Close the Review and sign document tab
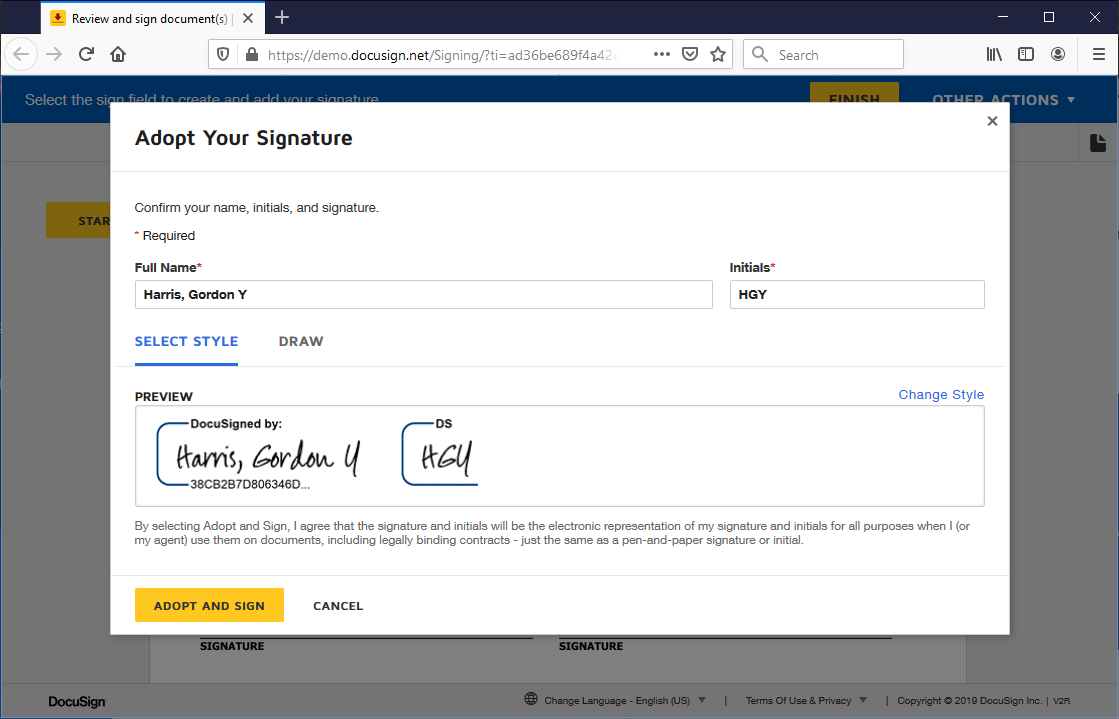The width and height of the screenshot is (1119, 719). click(x=248, y=19)
